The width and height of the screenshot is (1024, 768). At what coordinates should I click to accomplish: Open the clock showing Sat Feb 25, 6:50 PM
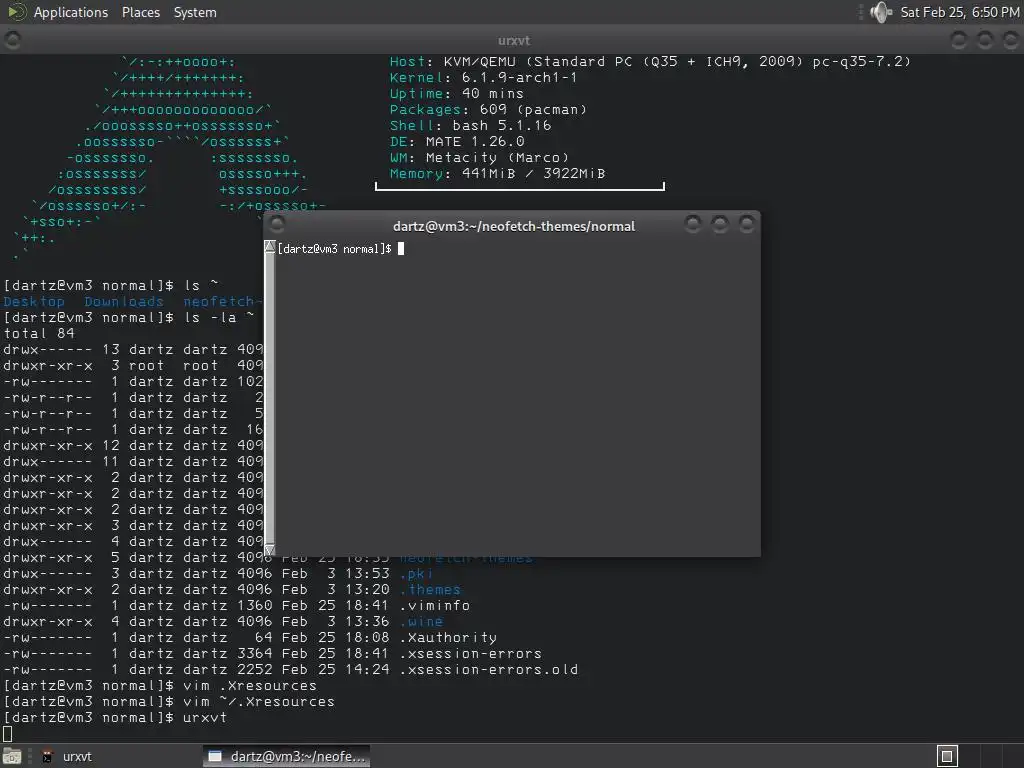point(959,12)
